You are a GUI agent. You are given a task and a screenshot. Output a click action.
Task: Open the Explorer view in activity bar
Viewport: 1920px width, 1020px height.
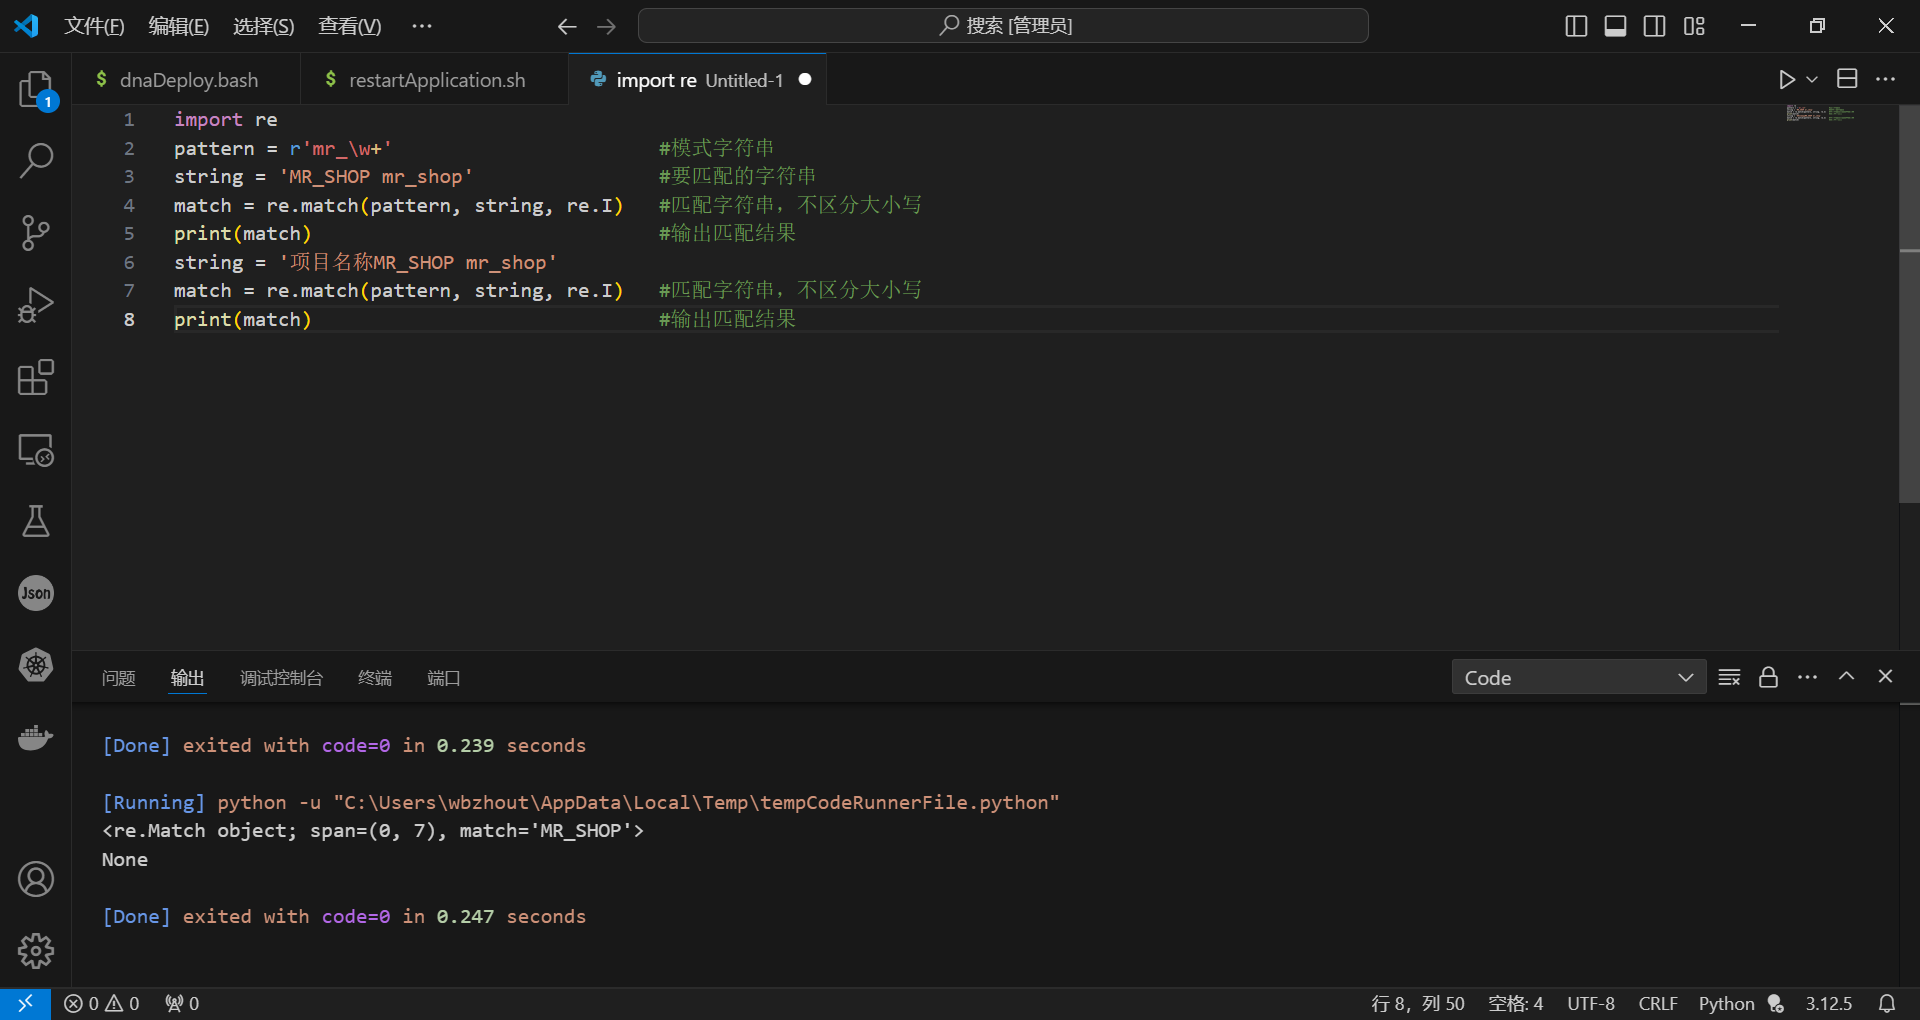click(36, 89)
